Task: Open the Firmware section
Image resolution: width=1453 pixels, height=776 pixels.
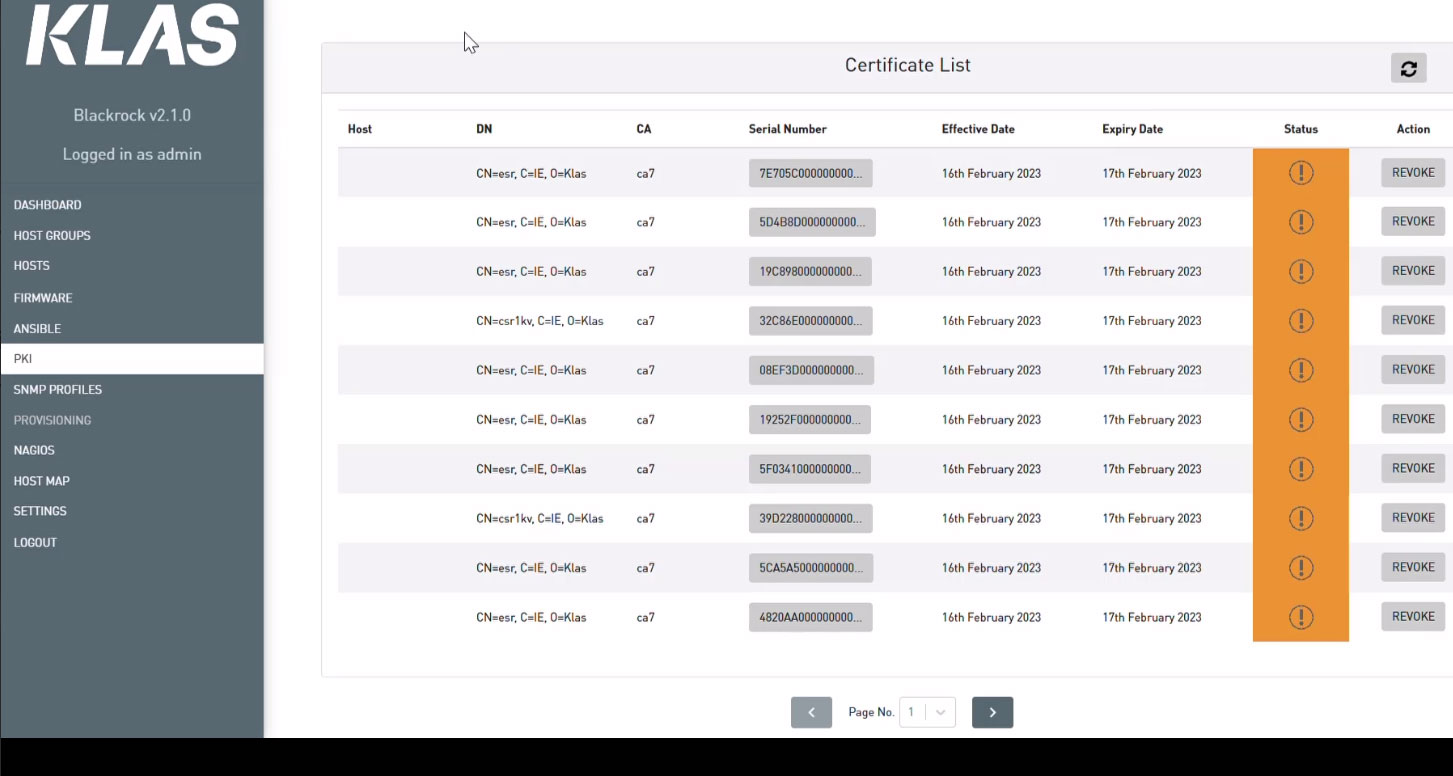Action: pos(43,298)
